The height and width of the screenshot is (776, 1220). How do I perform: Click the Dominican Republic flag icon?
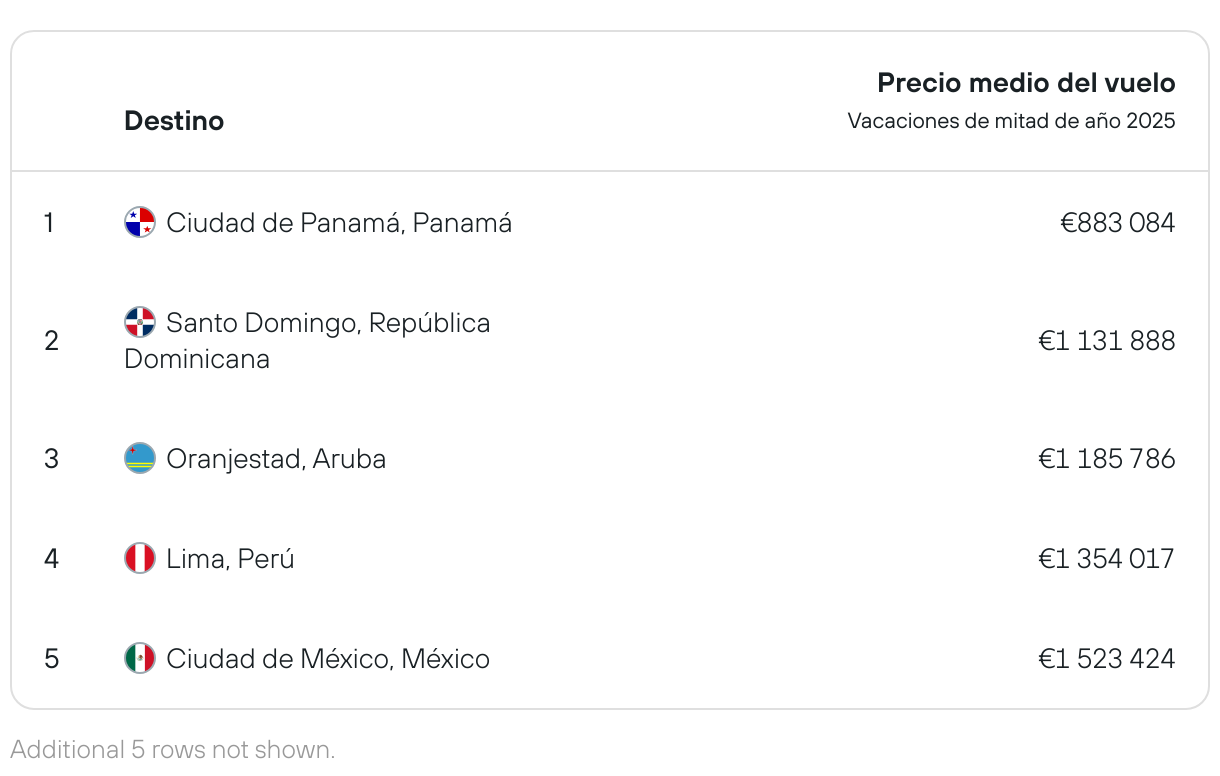(x=140, y=322)
